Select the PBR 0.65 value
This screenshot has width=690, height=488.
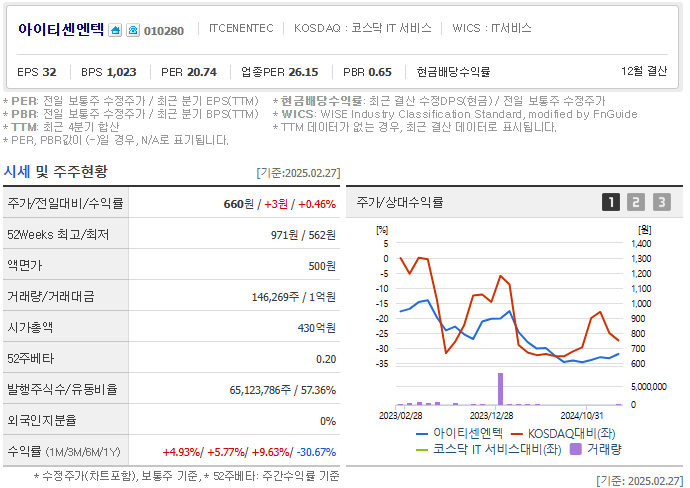coord(367,72)
